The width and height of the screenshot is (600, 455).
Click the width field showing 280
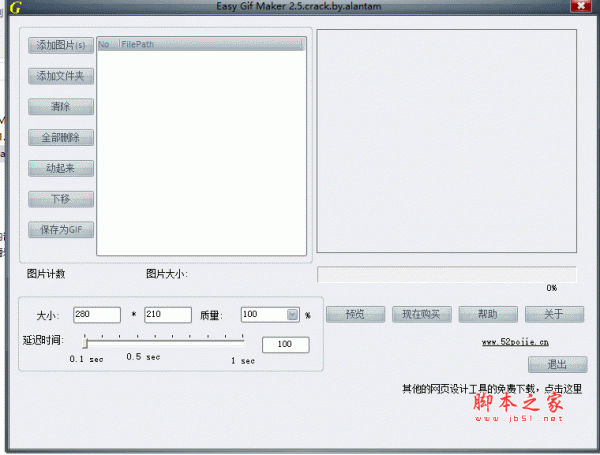(97, 315)
